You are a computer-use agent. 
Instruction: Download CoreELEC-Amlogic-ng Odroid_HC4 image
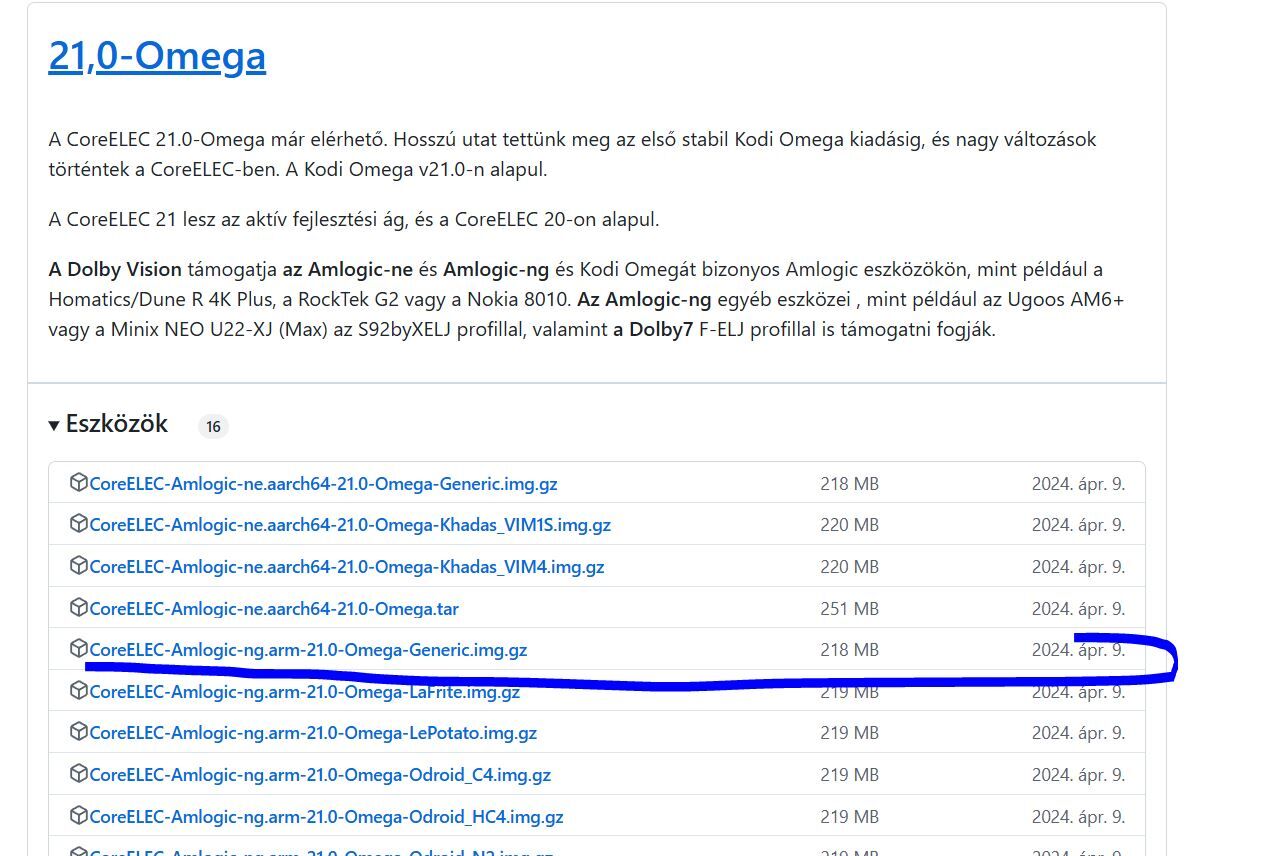(326, 817)
